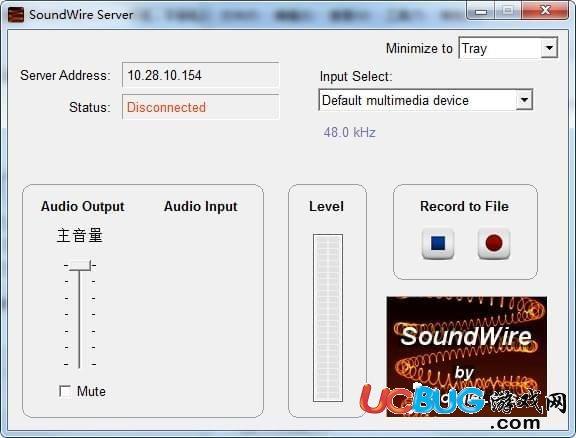Close the SoundWire Server window
This screenshot has width=576, height=438.
pos(545,10)
